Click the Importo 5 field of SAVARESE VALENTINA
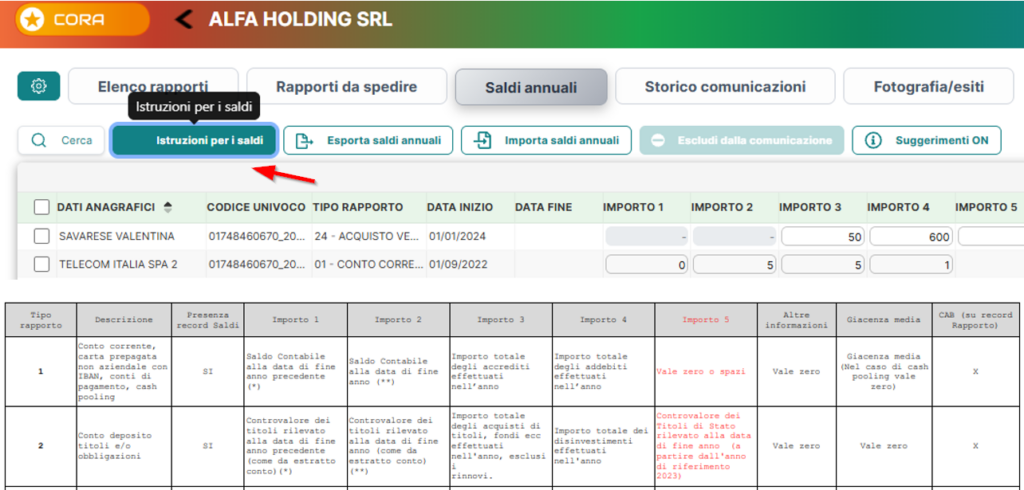 (x=991, y=237)
